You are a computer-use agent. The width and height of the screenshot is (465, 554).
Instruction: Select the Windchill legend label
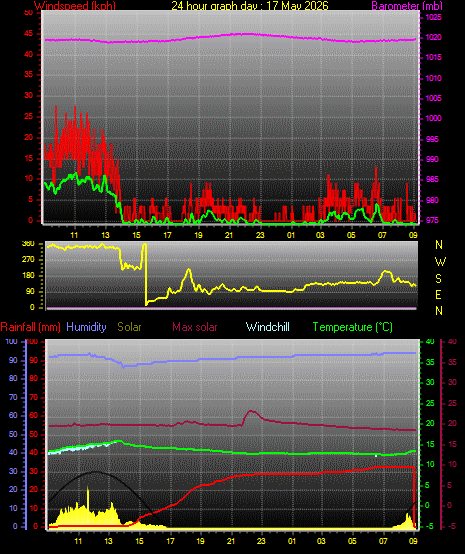point(267,327)
